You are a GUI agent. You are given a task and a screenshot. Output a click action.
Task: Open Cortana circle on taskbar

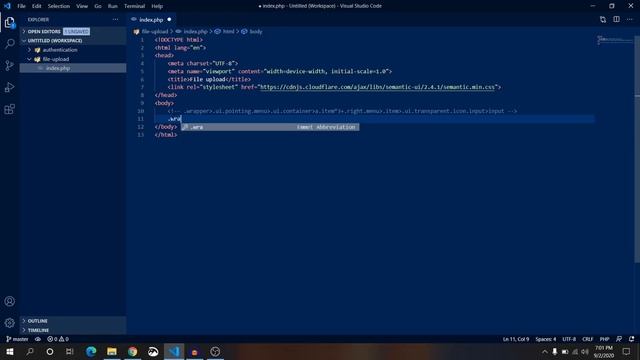pyautogui.click(x=50, y=351)
